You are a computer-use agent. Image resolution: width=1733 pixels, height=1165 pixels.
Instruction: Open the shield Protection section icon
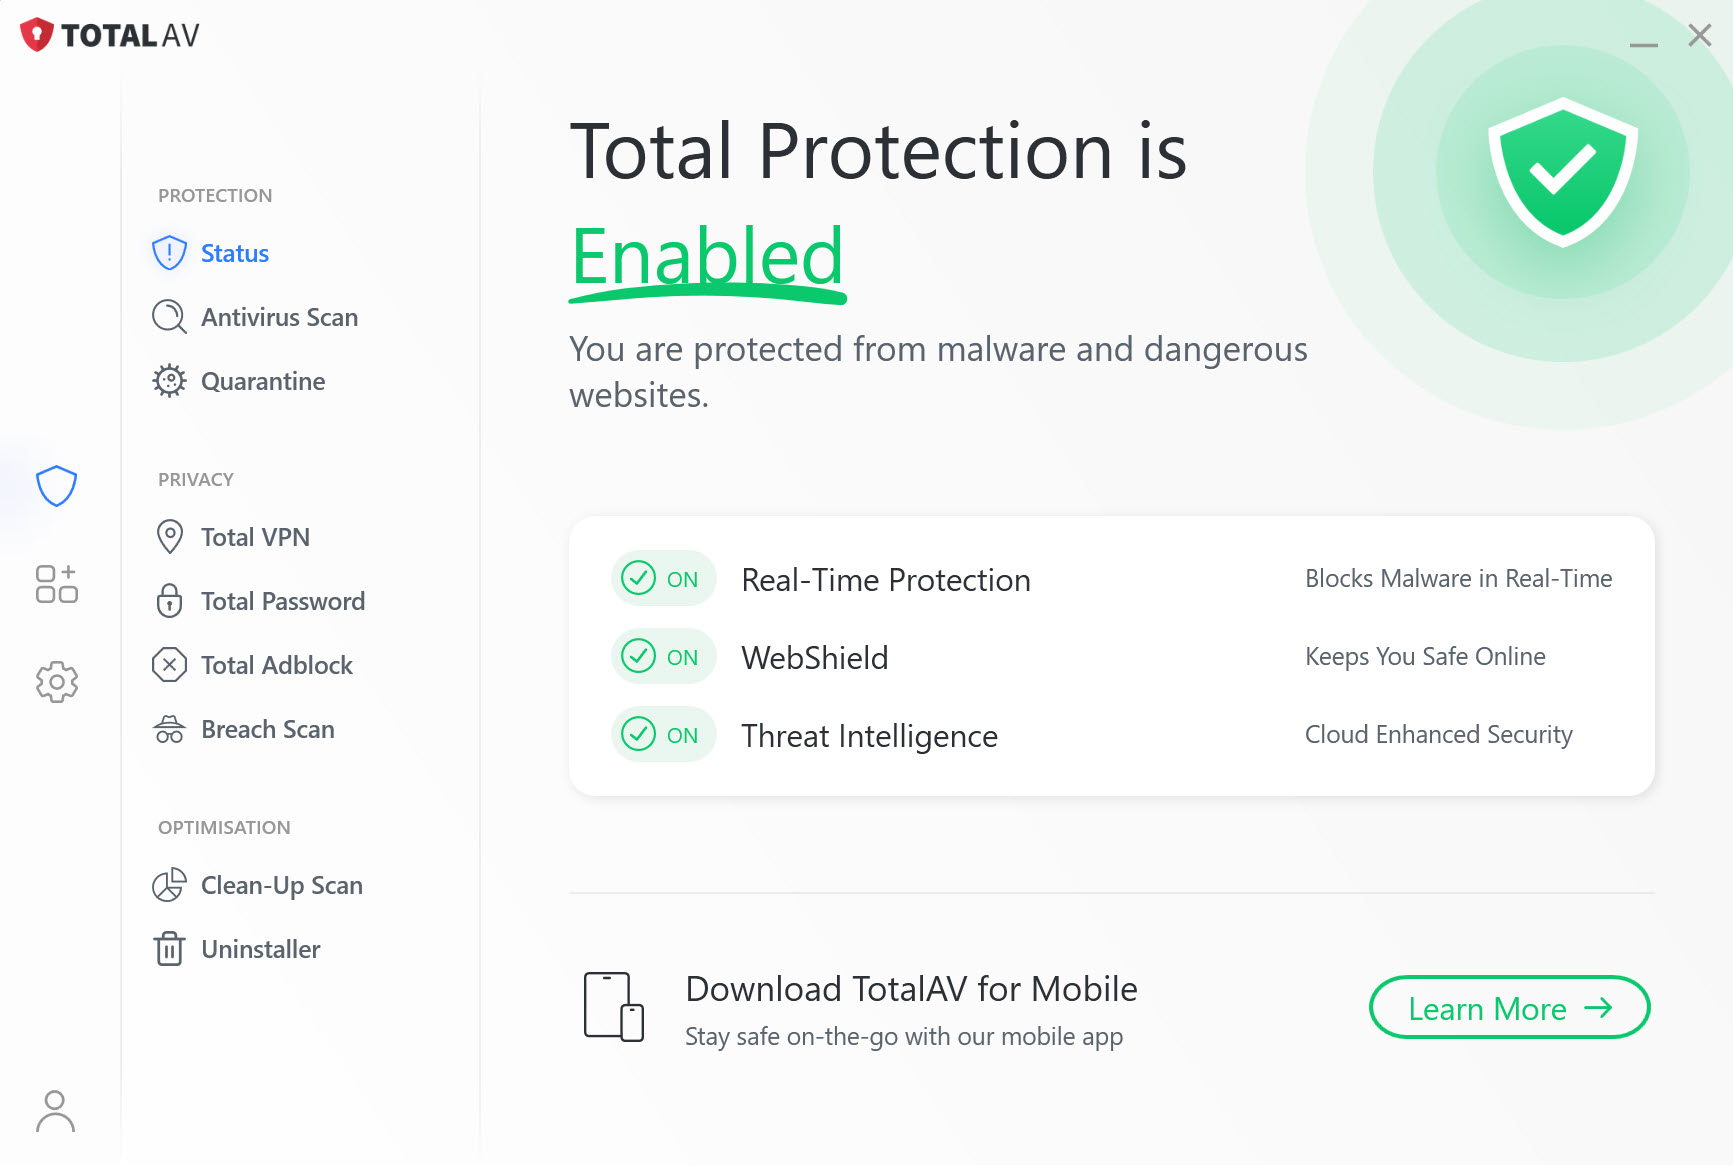56,486
